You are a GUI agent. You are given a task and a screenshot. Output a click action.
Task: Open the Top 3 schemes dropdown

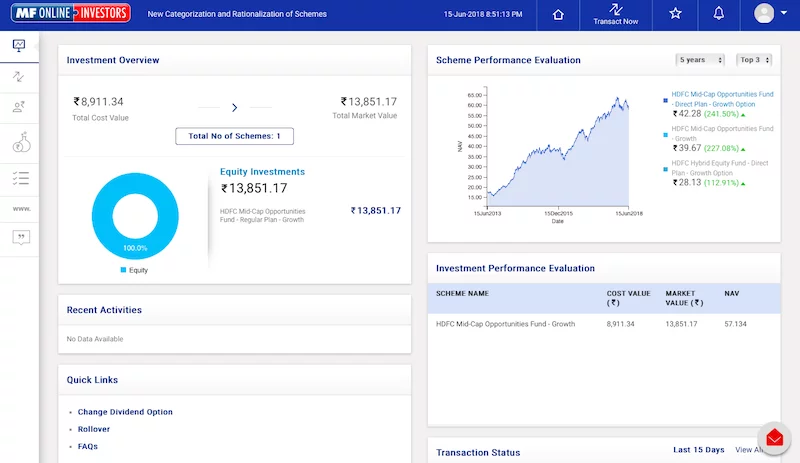[754, 60]
